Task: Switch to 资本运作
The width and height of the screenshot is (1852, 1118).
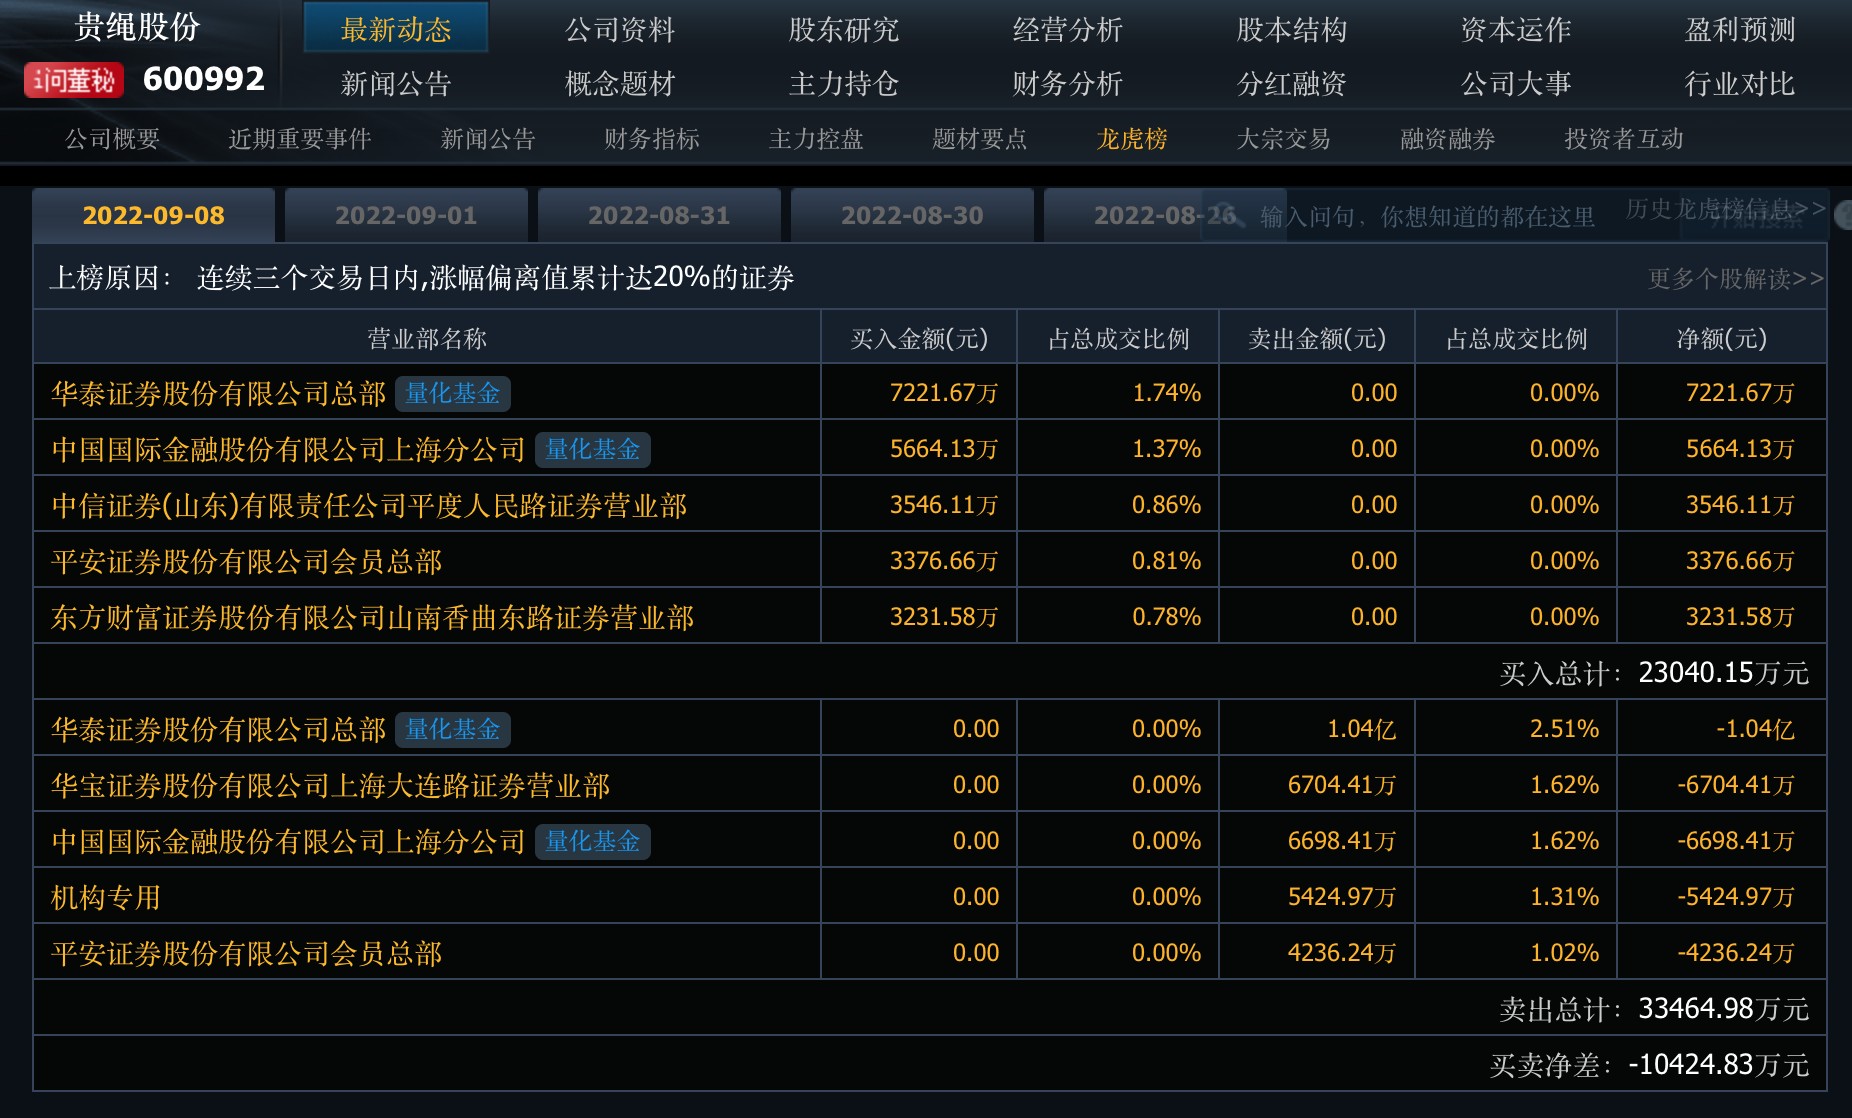Action: click(1516, 29)
